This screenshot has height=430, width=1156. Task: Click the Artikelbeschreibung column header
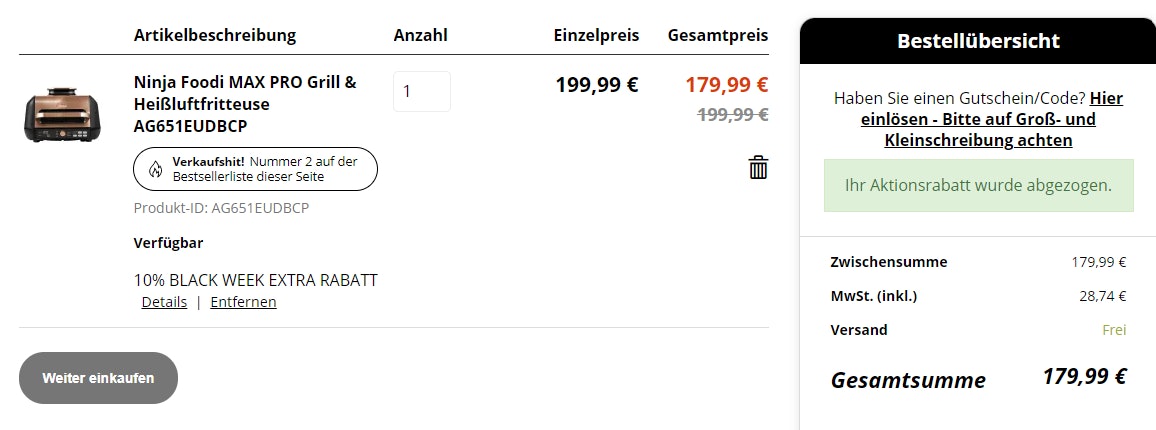point(215,35)
